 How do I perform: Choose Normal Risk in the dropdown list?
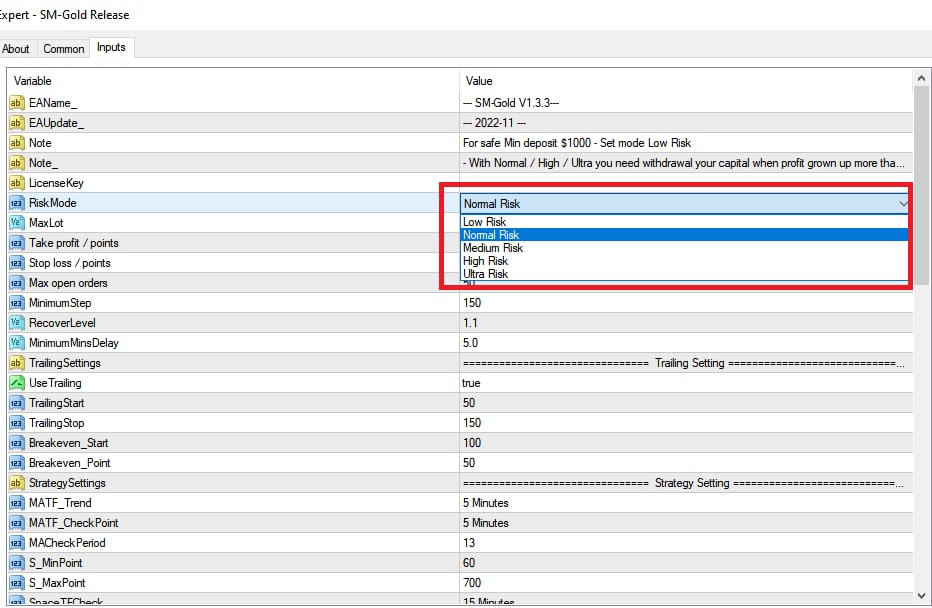(685, 235)
